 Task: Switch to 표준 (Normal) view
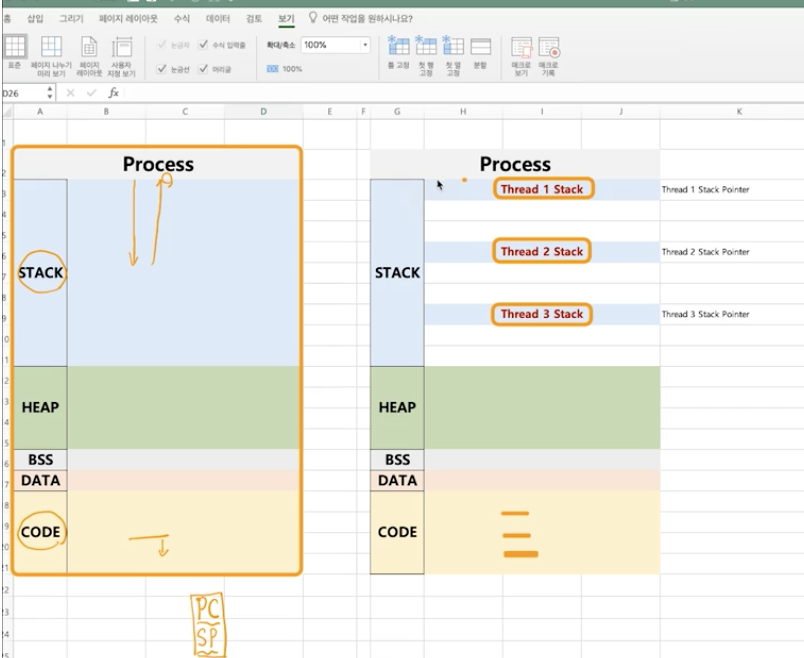15,52
